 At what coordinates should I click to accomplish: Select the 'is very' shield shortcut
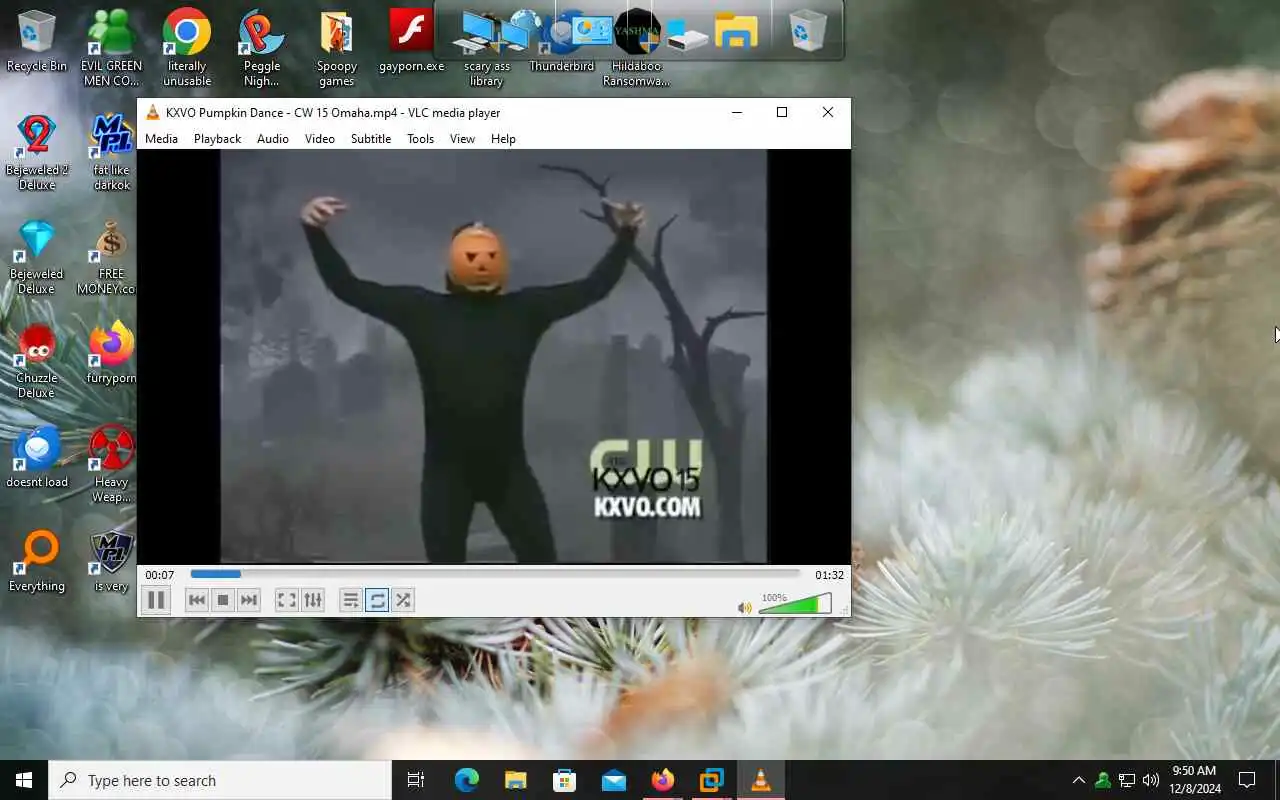111,561
